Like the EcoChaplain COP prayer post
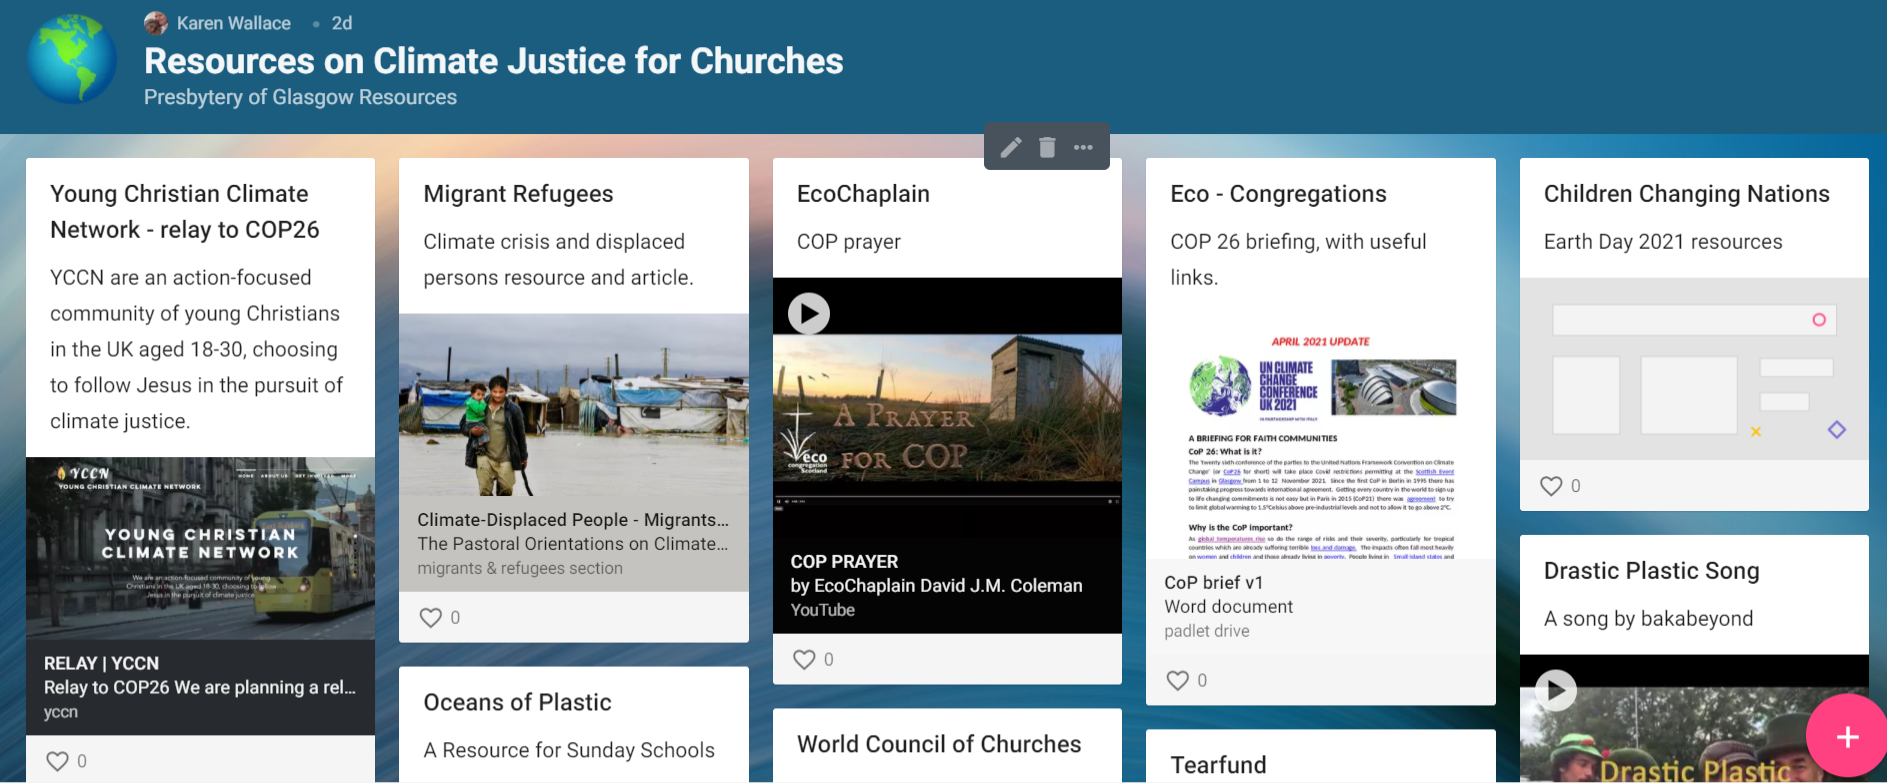This screenshot has width=1887, height=783. (x=804, y=660)
